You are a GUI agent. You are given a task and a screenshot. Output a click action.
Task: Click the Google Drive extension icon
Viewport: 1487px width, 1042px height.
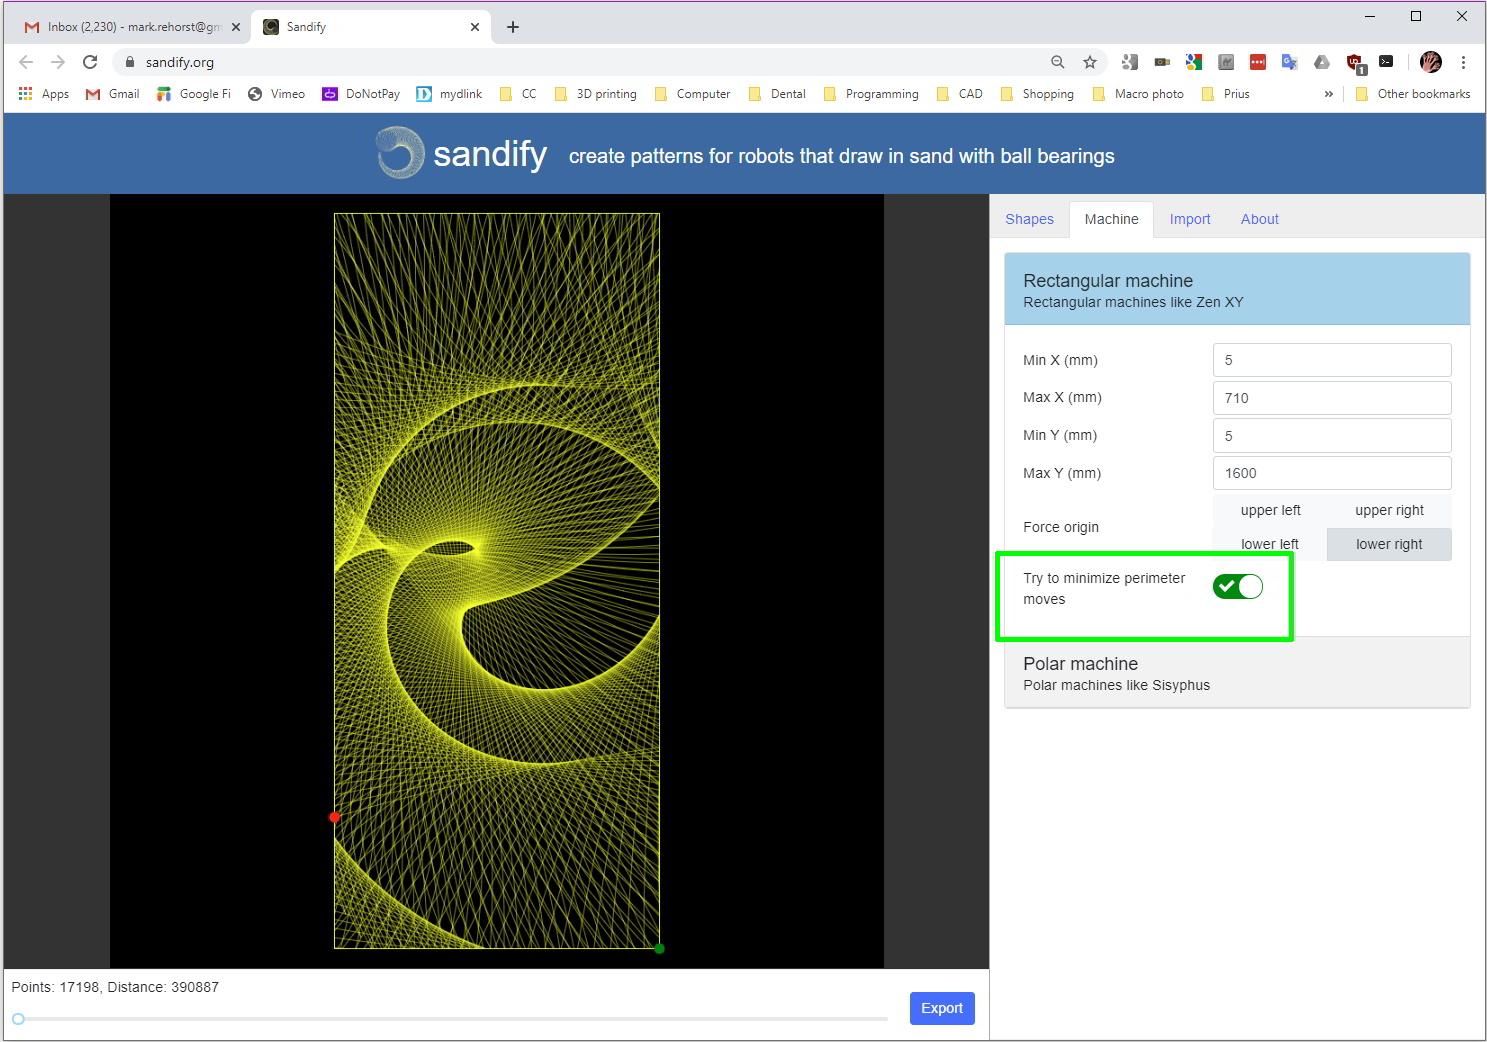click(1322, 62)
